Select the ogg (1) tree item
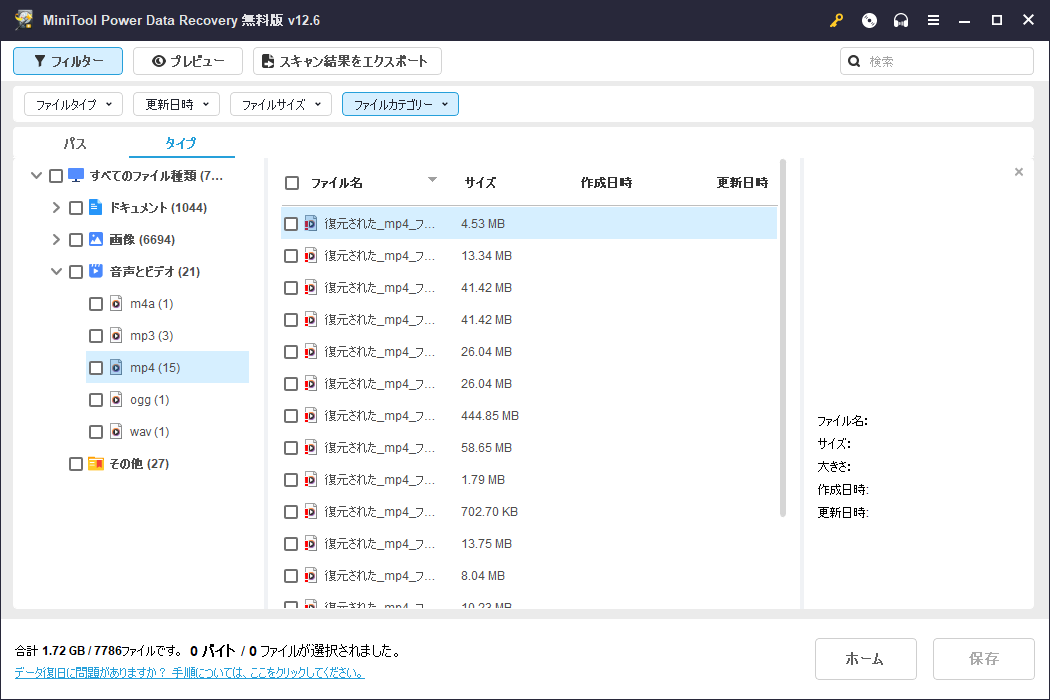Viewport: 1050px width, 700px height. 149,400
